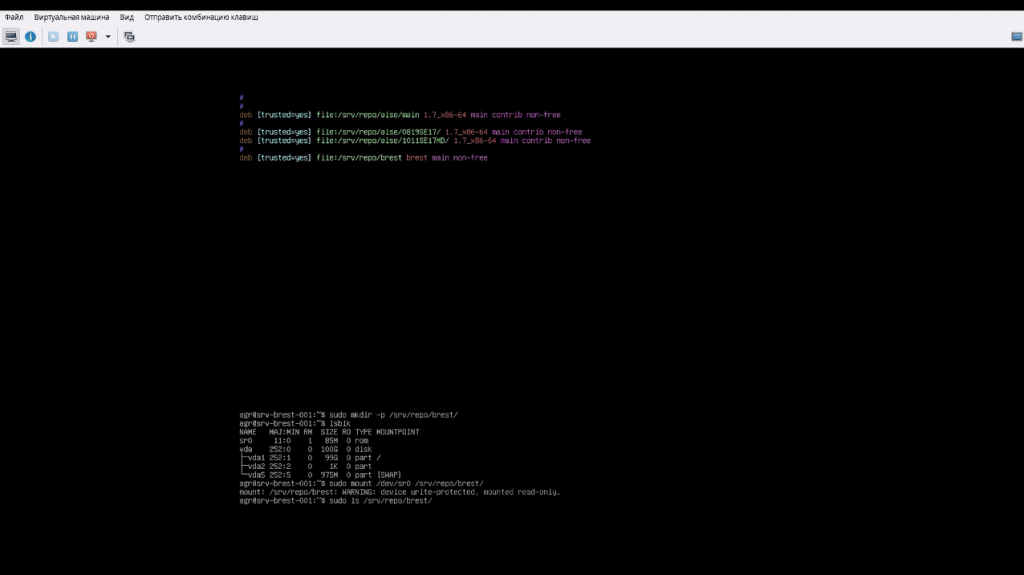Open the manage VM snapshots icon
This screenshot has height=575, width=1024.
pos(129,37)
